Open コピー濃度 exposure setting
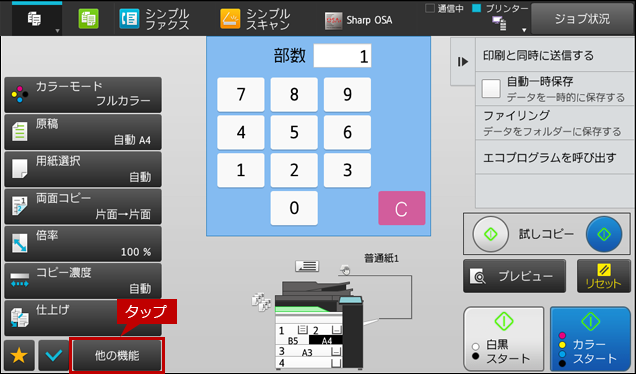 click(83, 281)
